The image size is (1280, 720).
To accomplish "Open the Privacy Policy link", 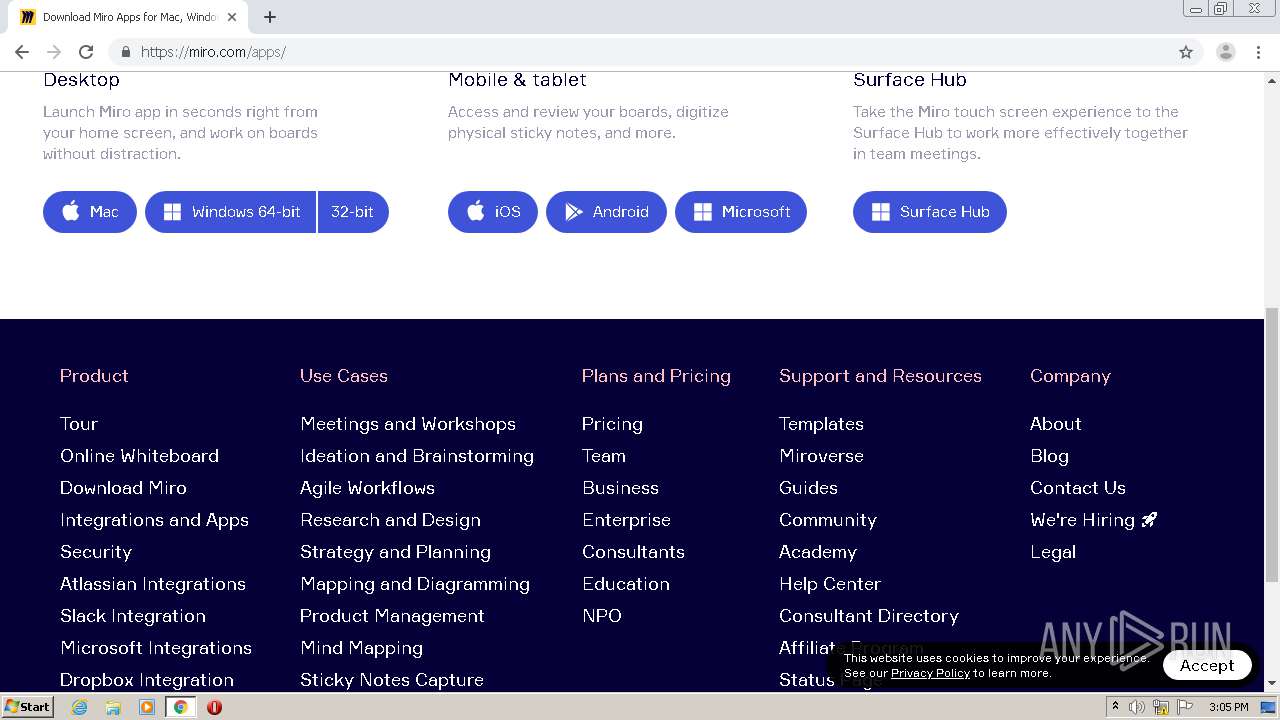I will 930,673.
